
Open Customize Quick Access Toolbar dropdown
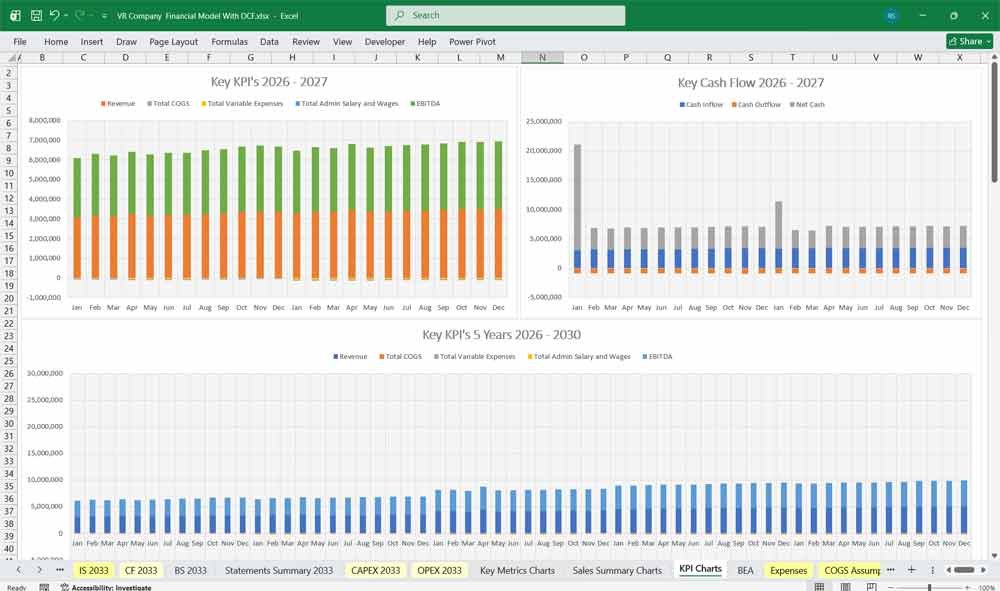click(x=104, y=16)
